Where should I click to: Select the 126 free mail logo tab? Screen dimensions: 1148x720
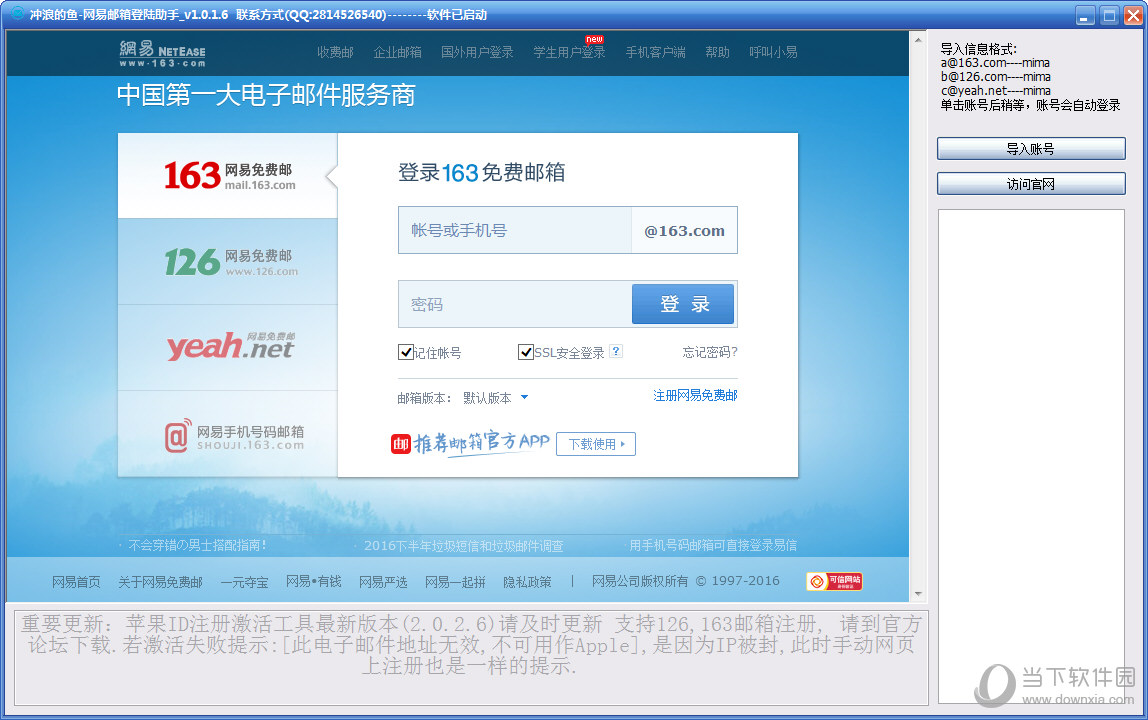(231, 262)
